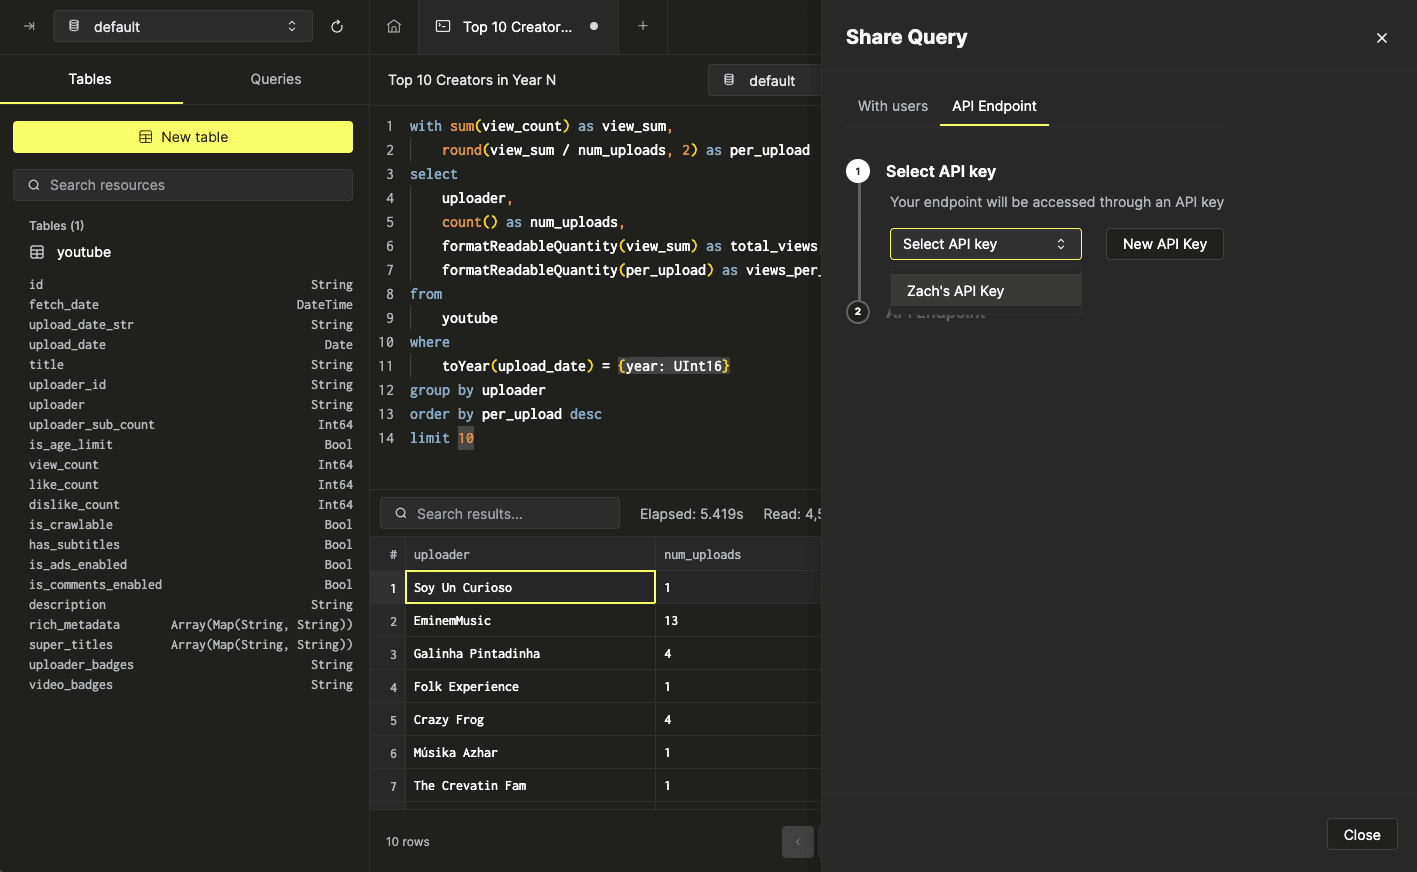Click the refresh icon beside the database selector
The width and height of the screenshot is (1417, 872).
[x=337, y=27]
